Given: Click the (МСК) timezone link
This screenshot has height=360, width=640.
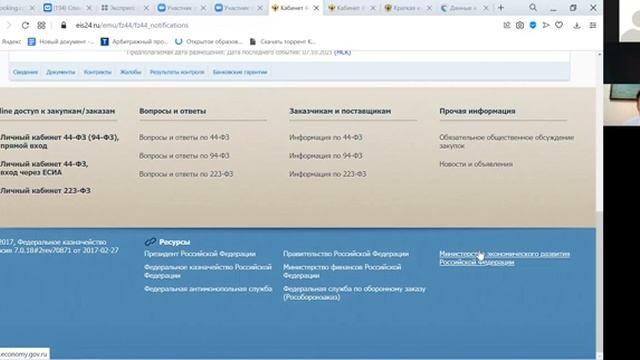Looking at the screenshot, I should click(x=342, y=52).
